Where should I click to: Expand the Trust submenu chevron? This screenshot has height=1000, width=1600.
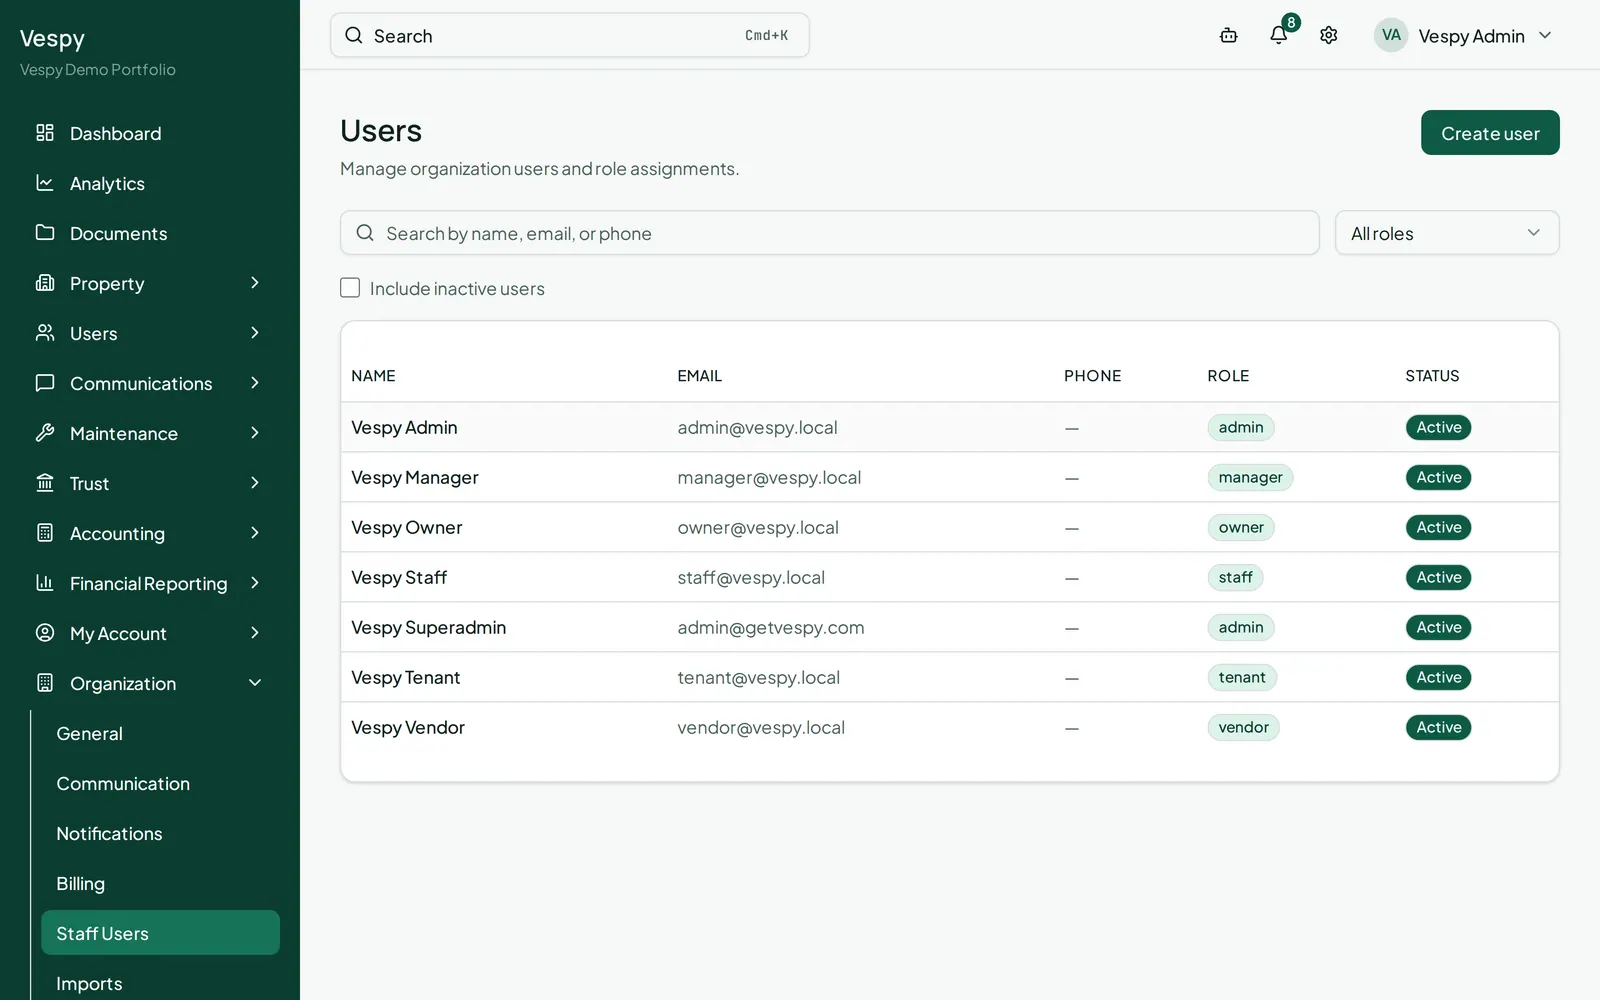[x=255, y=483]
